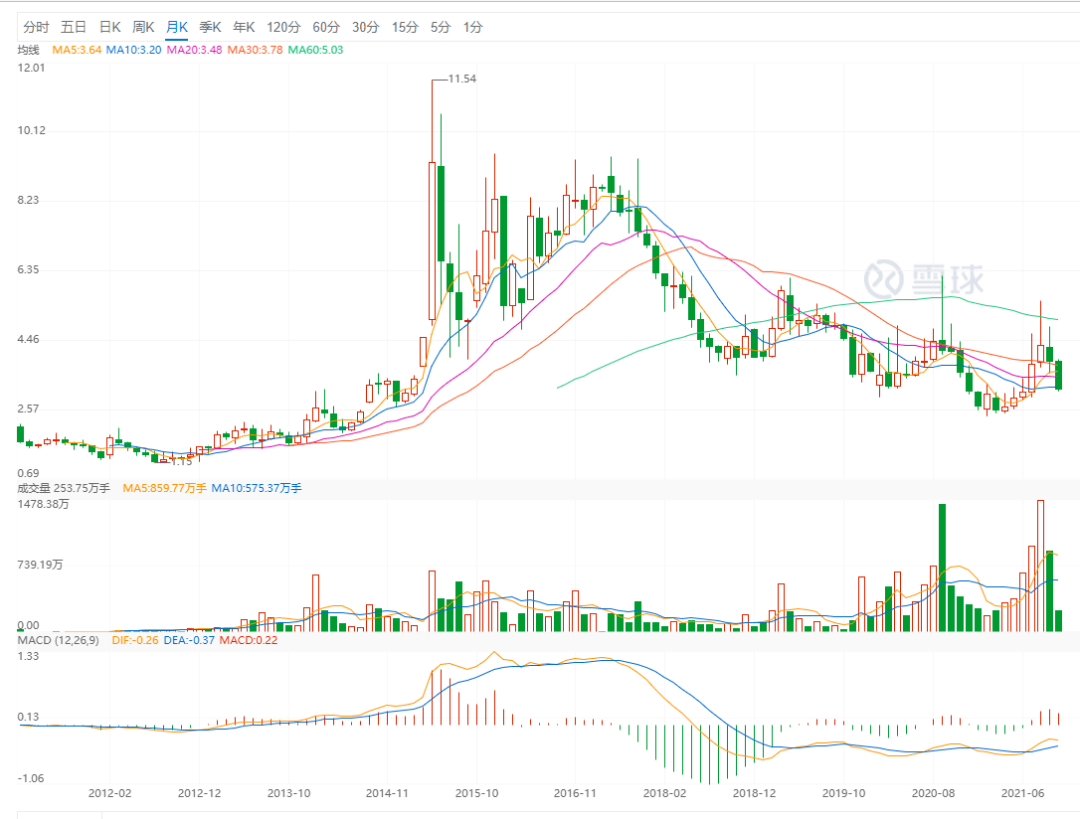Select the 五日 timeframe tab
This screenshot has height=819, width=1080.
[x=74, y=28]
